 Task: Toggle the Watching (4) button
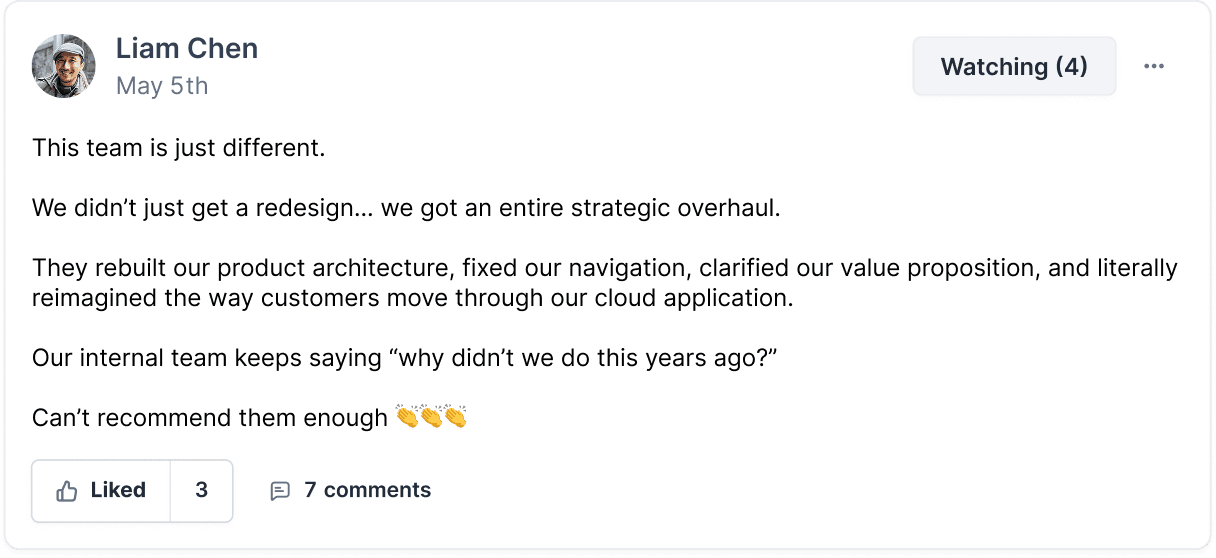(x=1013, y=67)
